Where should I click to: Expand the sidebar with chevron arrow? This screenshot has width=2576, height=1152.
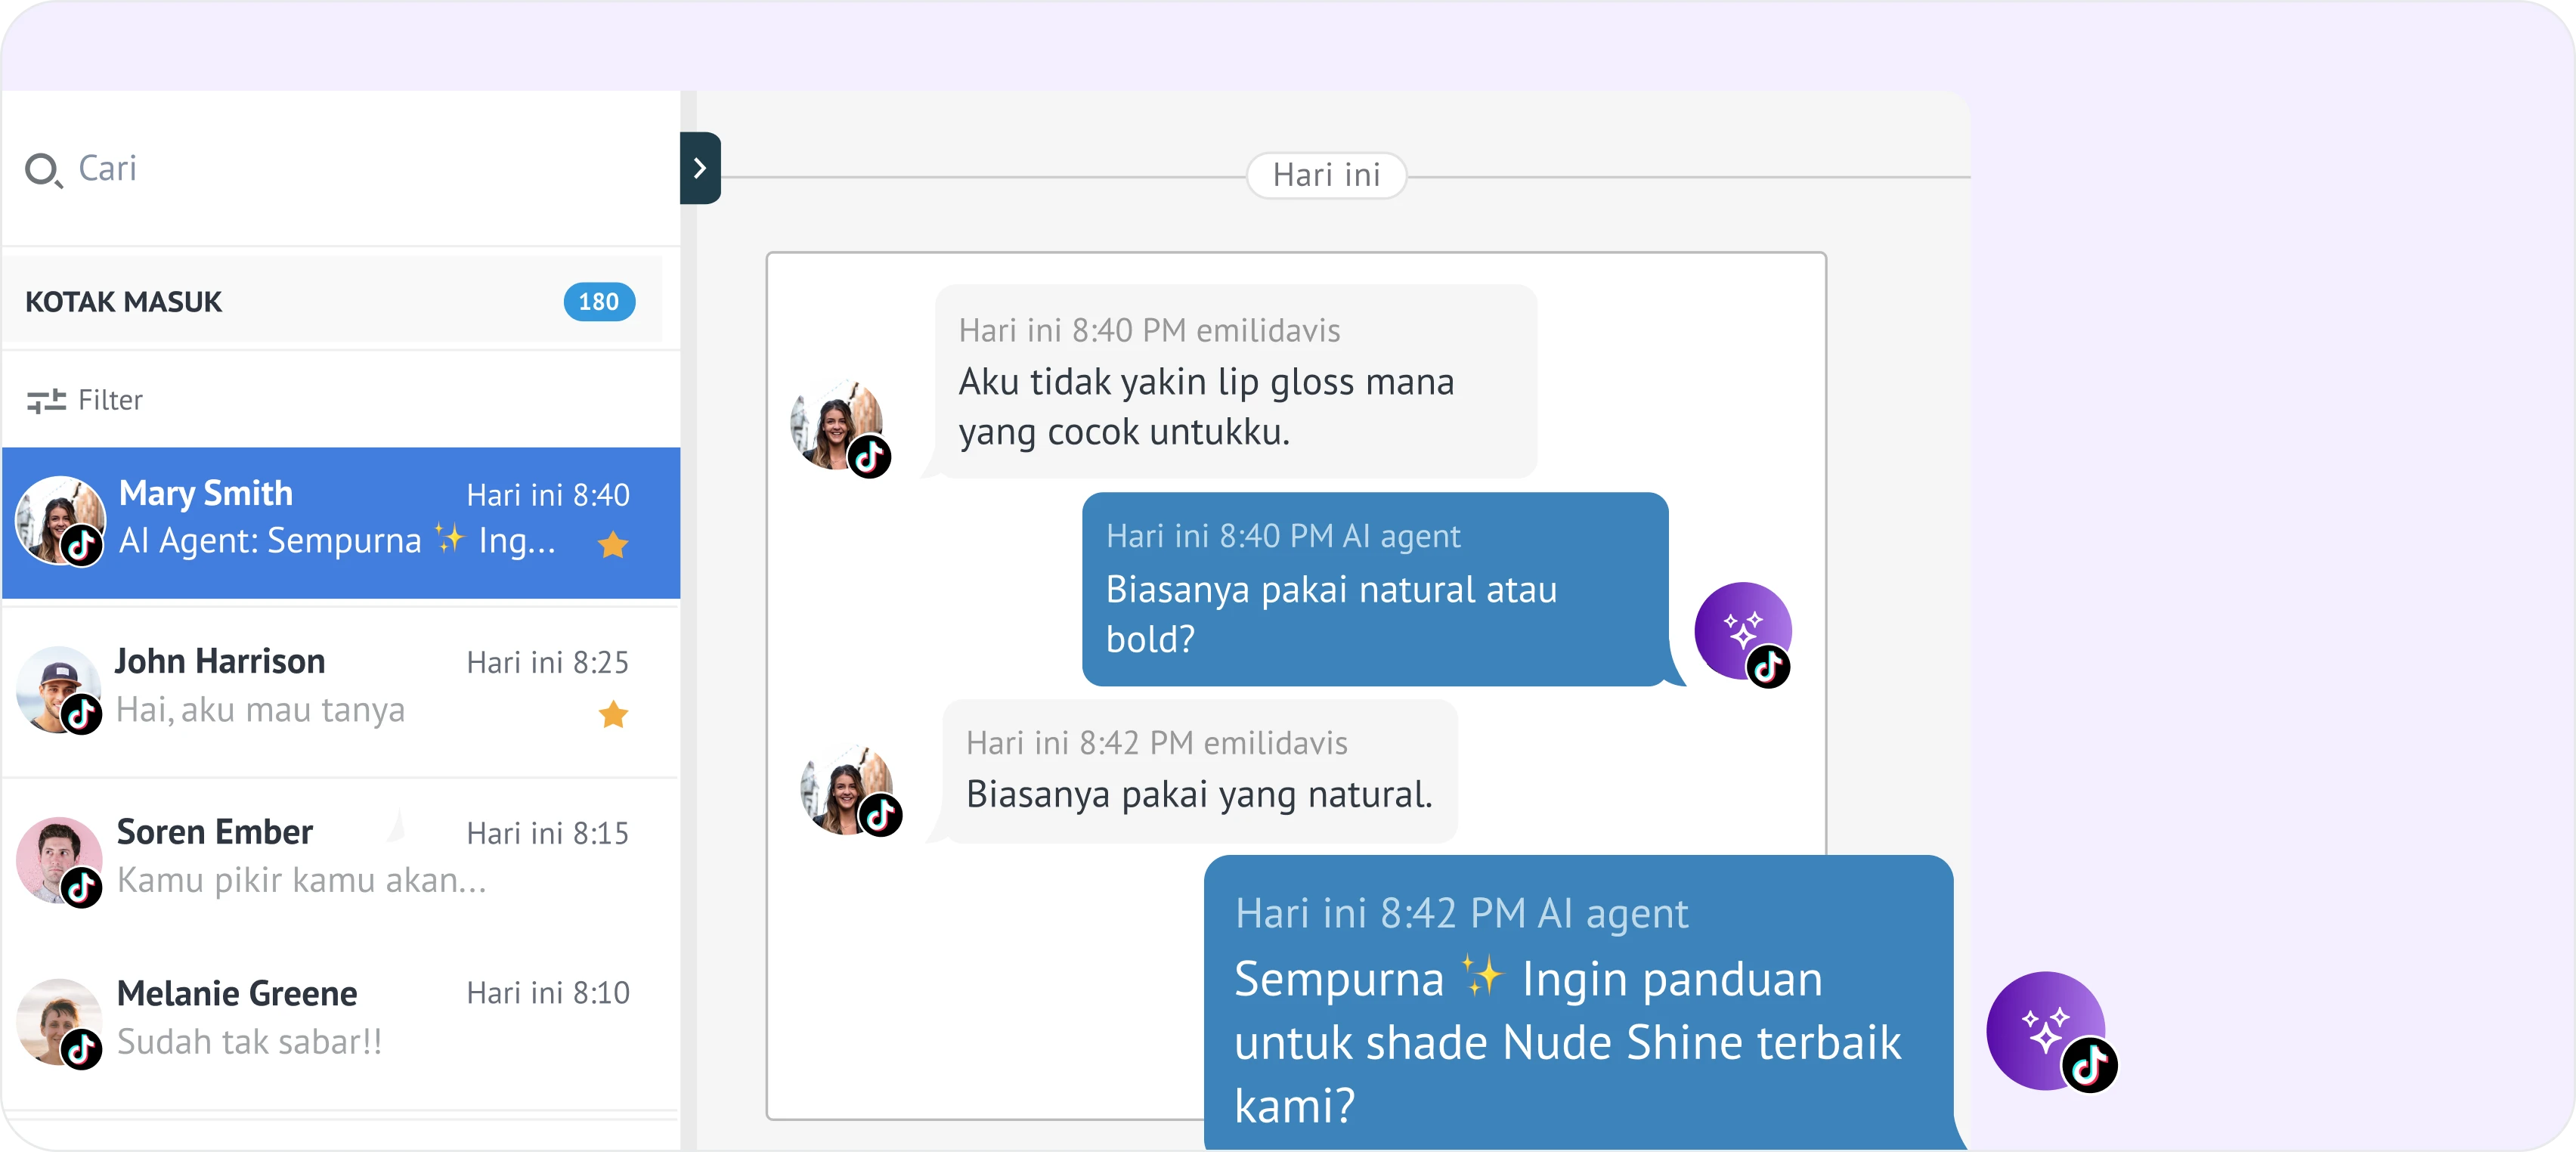[x=700, y=168]
